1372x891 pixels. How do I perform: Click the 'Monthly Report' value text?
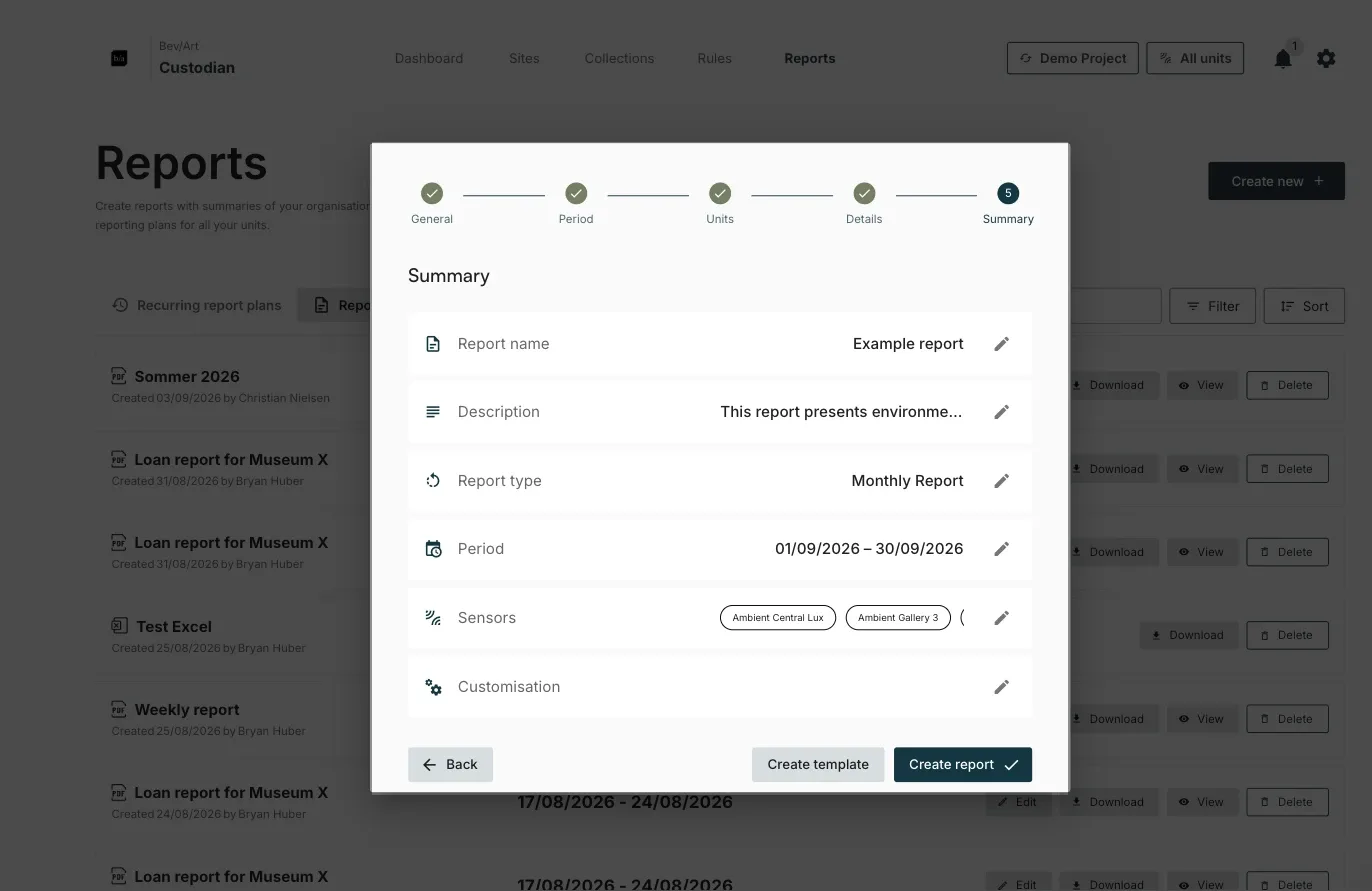click(x=907, y=481)
